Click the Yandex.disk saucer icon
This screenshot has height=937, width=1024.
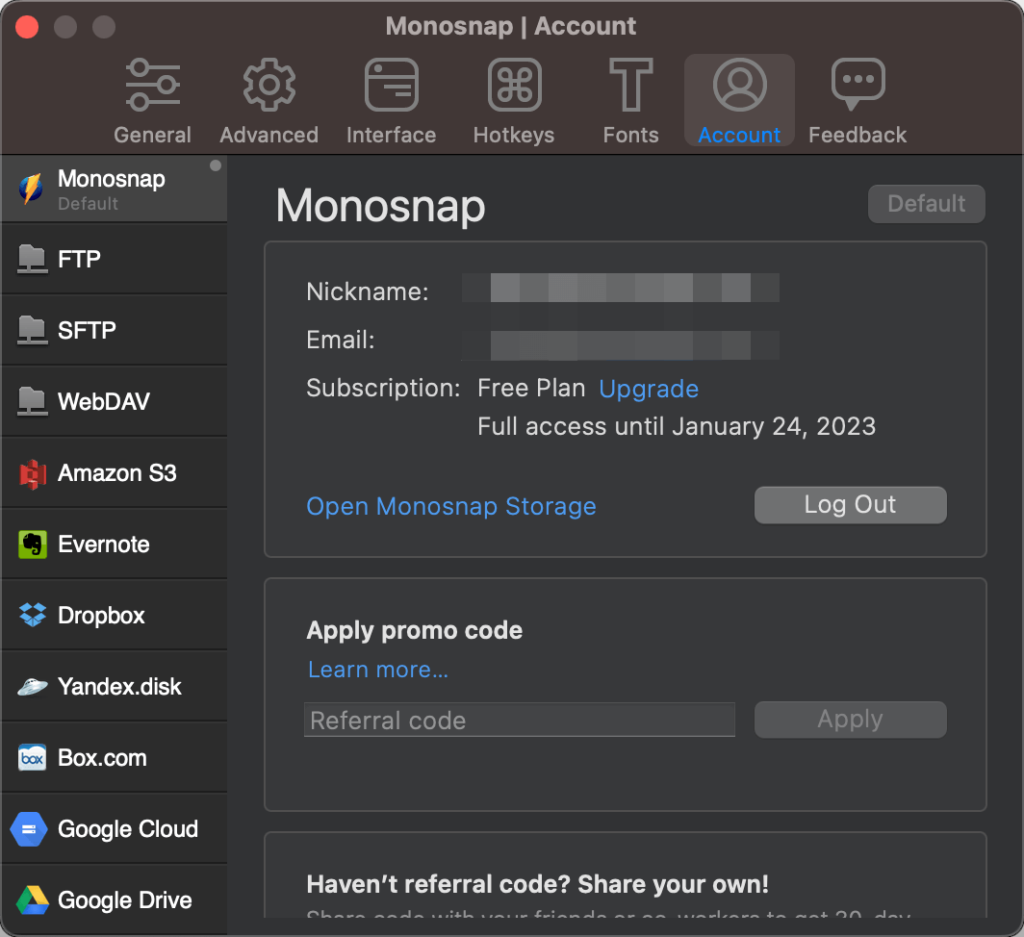(x=32, y=687)
